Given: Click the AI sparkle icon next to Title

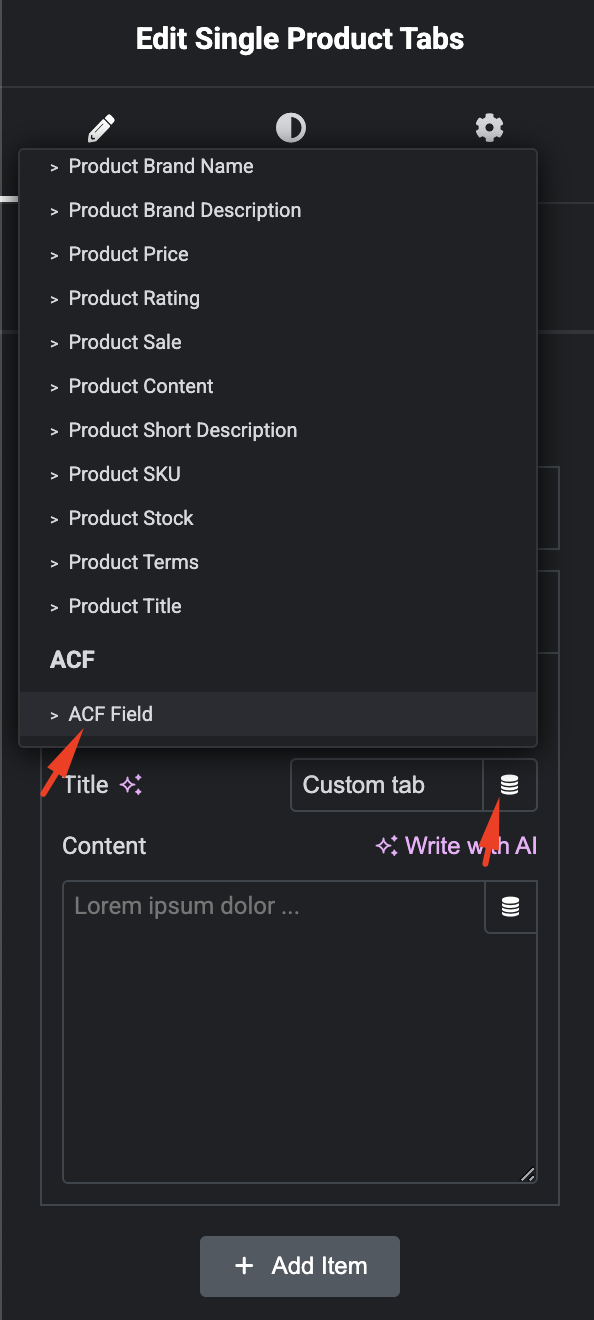Looking at the screenshot, I should tap(131, 785).
